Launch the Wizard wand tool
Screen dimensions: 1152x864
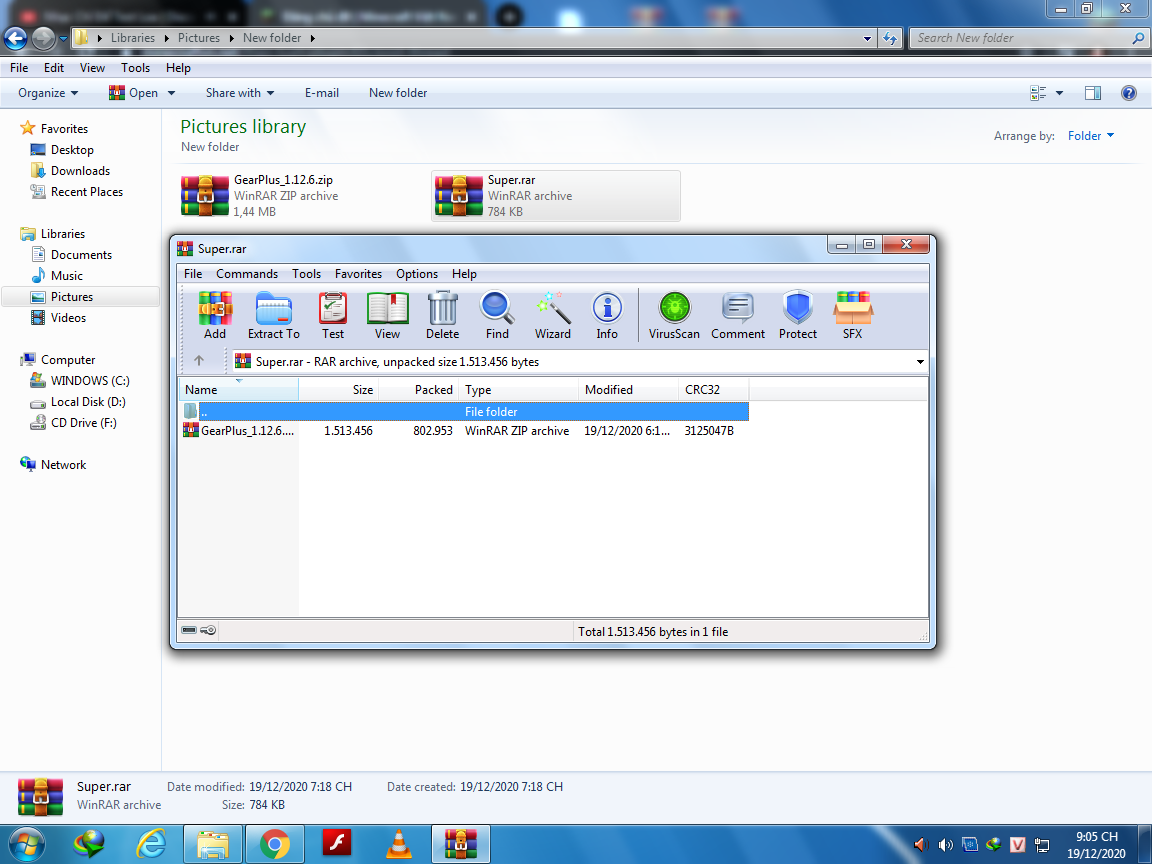click(x=552, y=315)
